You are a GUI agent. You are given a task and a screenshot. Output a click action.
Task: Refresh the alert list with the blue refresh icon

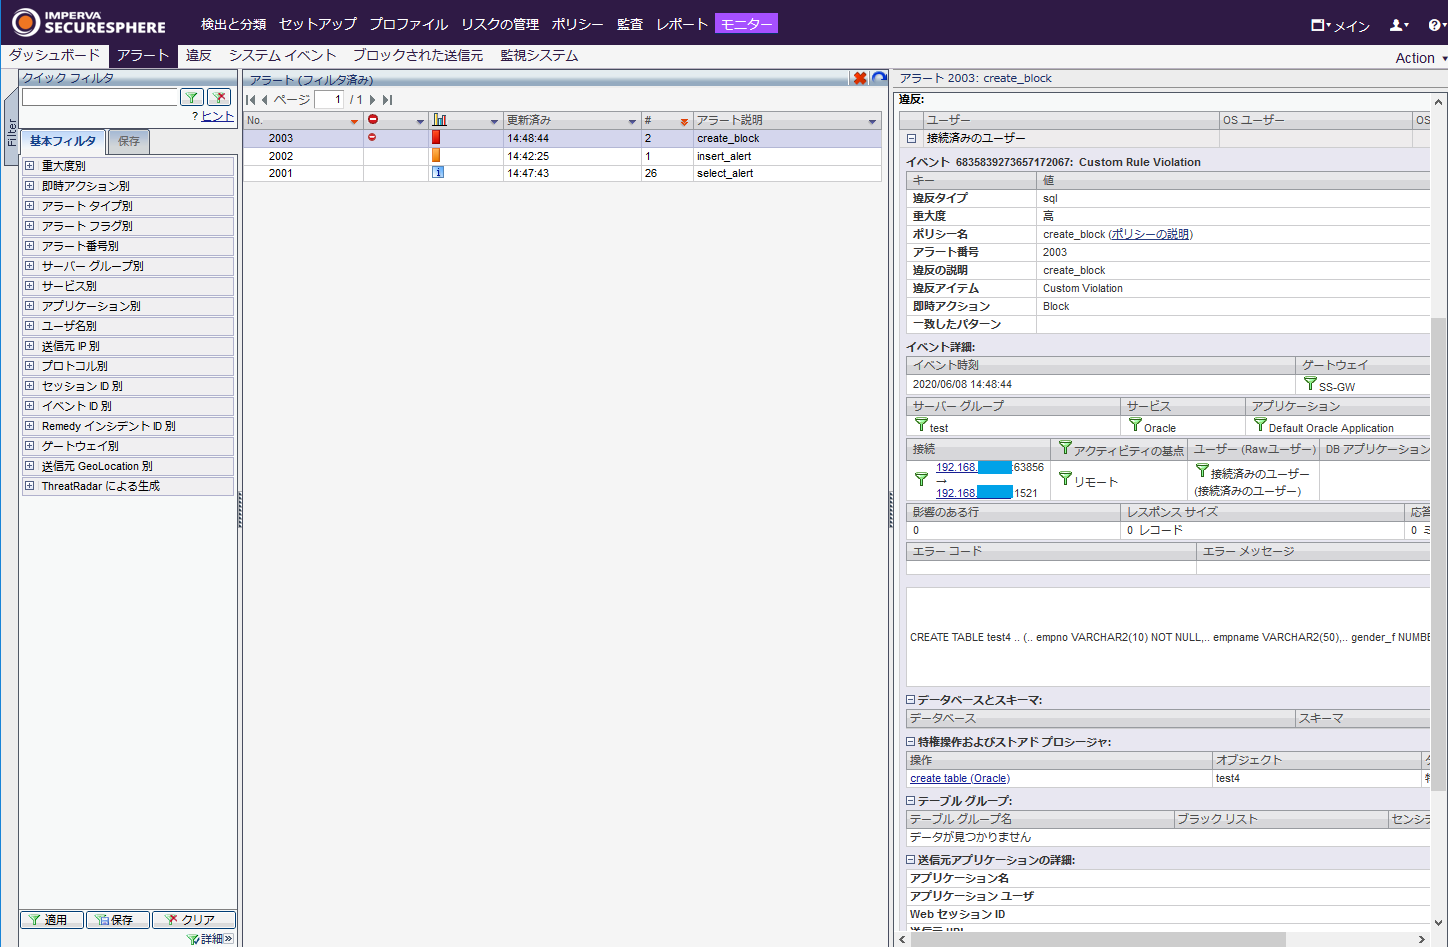(x=879, y=78)
